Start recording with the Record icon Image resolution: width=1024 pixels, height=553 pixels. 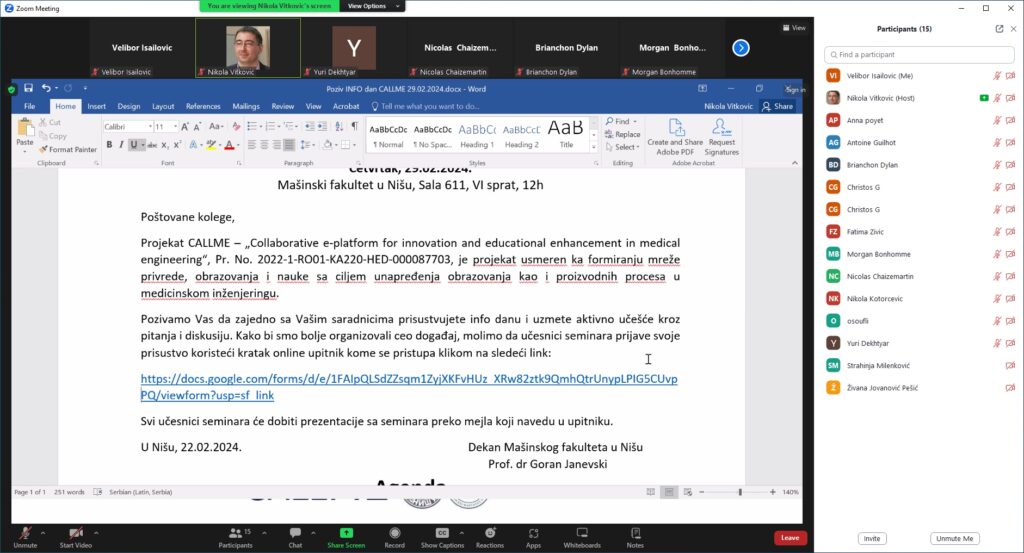pyautogui.click(x=394, y=534)
